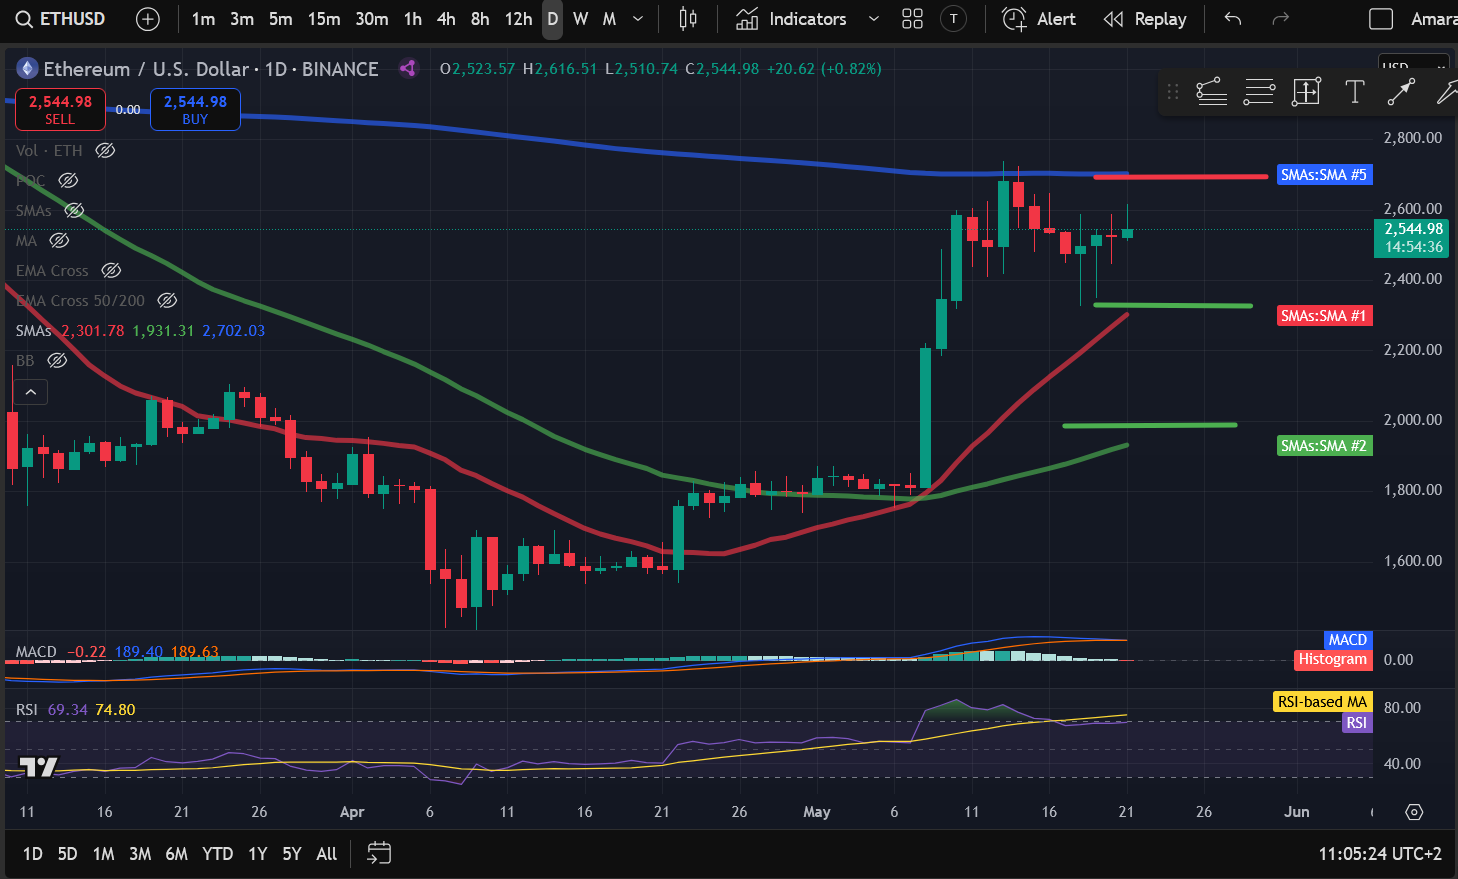Toggle visibility of the BB indicator
The image size is (1458, 879).
pos(57,360)
